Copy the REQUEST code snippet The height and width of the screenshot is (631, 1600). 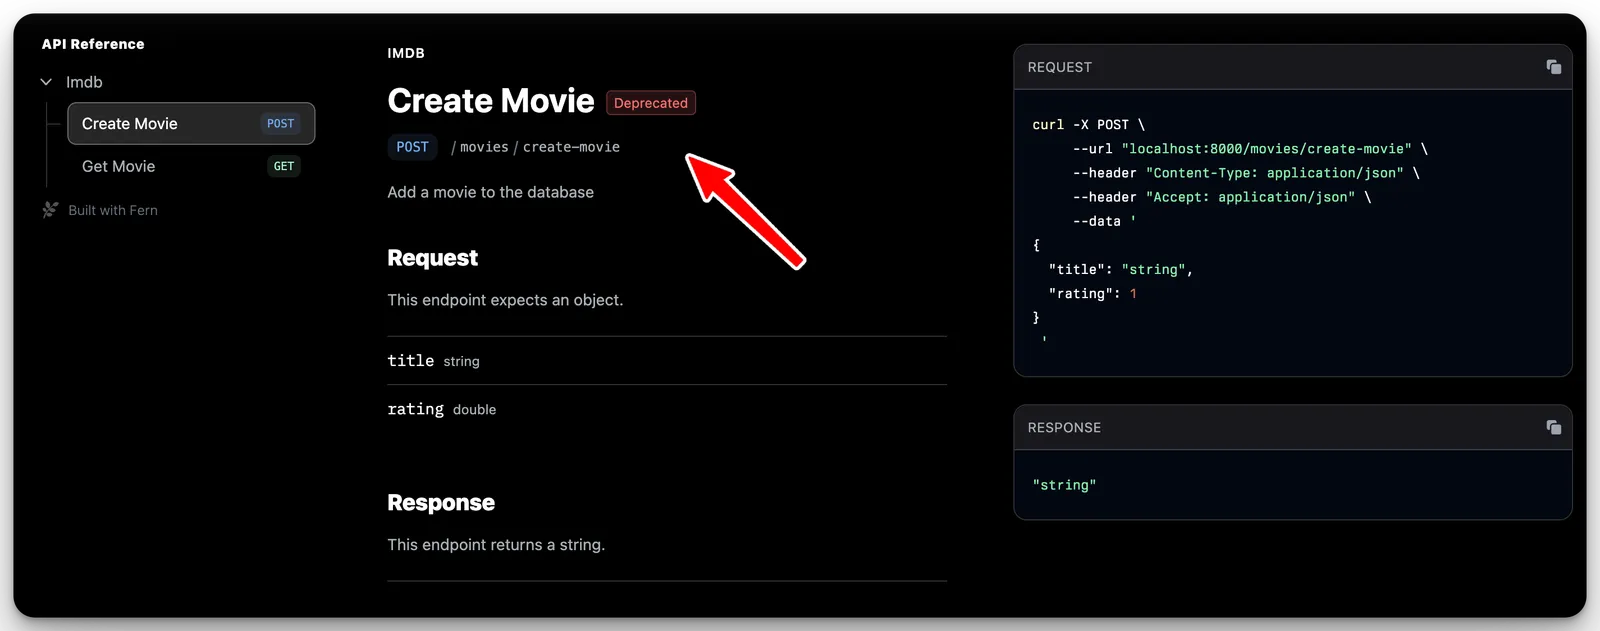[1553, 67]
